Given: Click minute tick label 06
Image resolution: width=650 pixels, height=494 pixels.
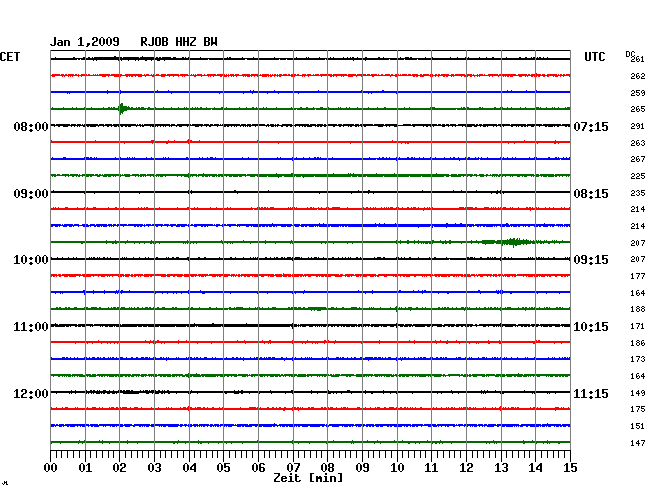Looking at the screenshot, I should 258,468.
